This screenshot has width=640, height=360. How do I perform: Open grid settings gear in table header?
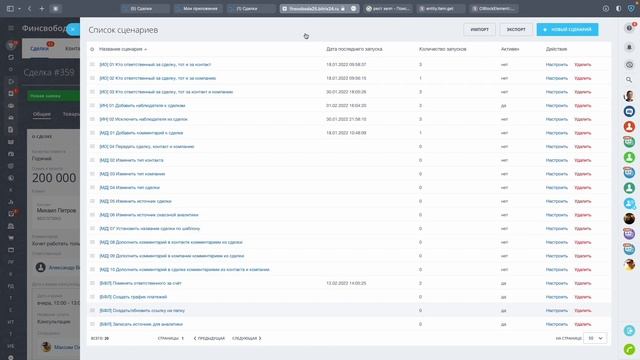pyautogui.click(x=92, y=49)
